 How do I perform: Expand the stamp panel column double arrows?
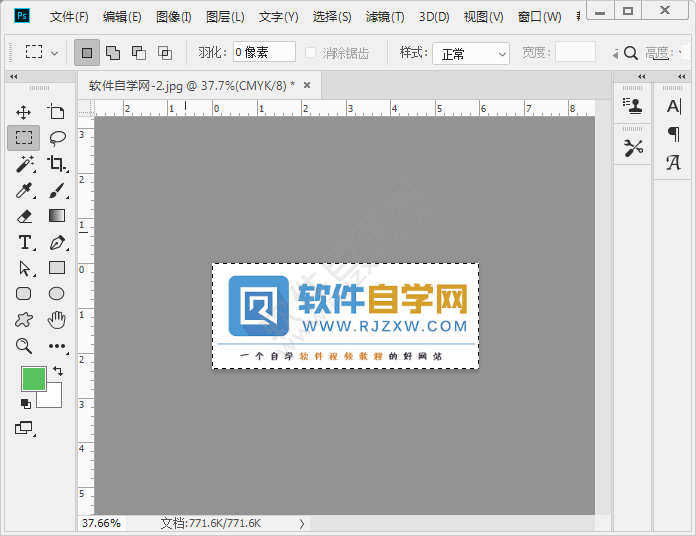point(641,76)
